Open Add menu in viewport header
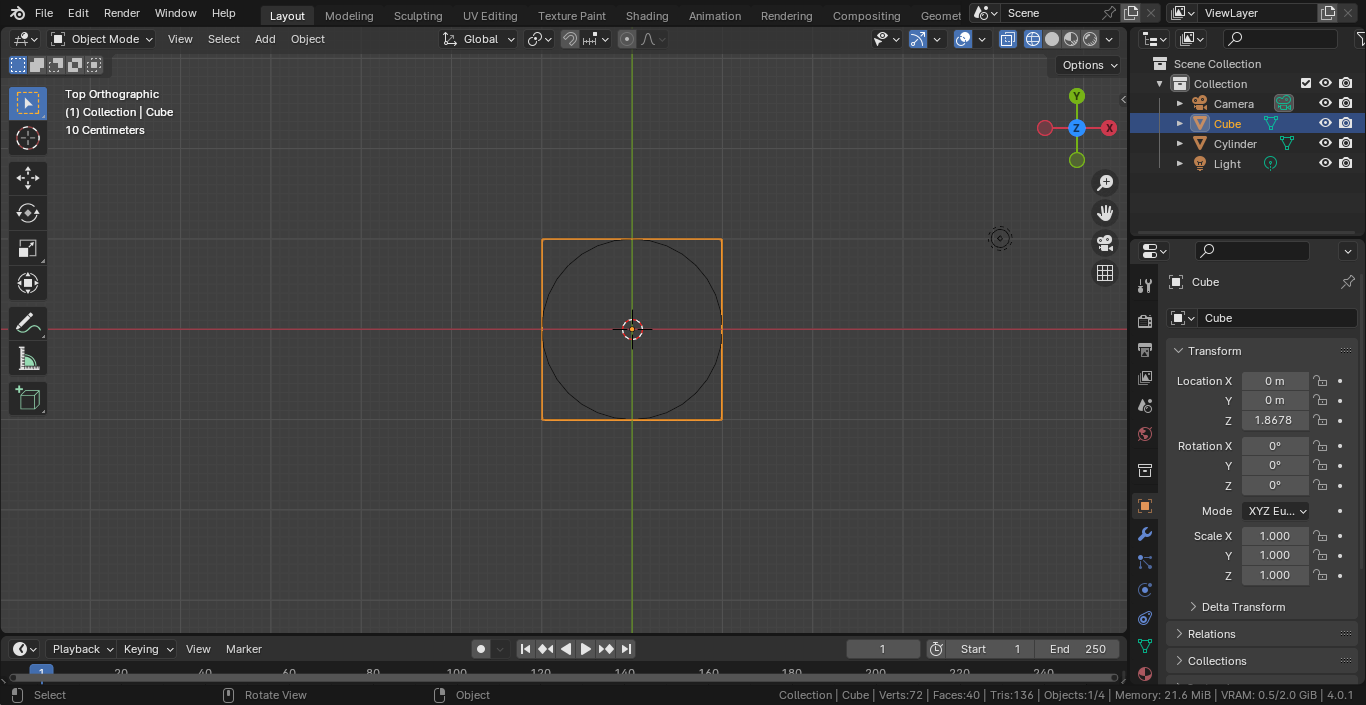This screenshot has width=1366, height=705. pos(265,39)
